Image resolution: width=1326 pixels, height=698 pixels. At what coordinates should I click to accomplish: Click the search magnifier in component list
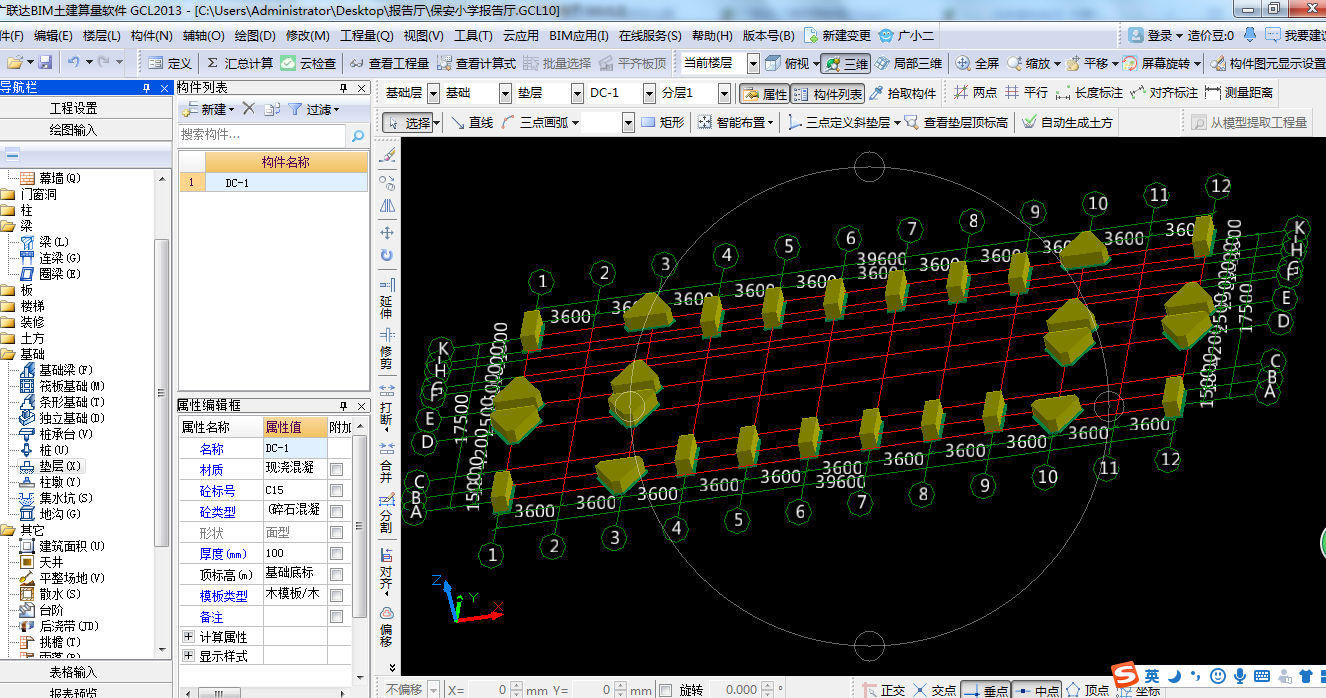[x=358, y=135]
